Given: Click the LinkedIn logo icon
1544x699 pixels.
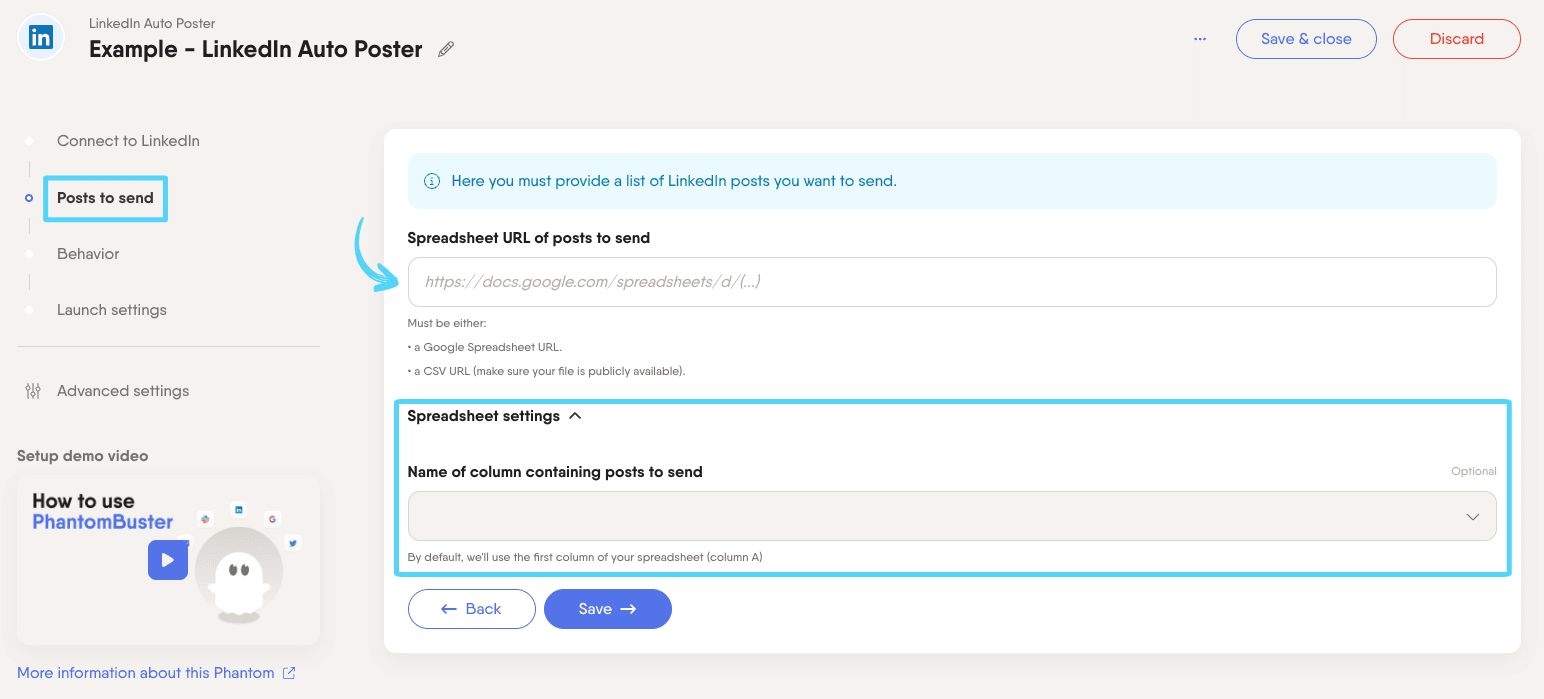Looking at the screenshot, I should [41, 39].
